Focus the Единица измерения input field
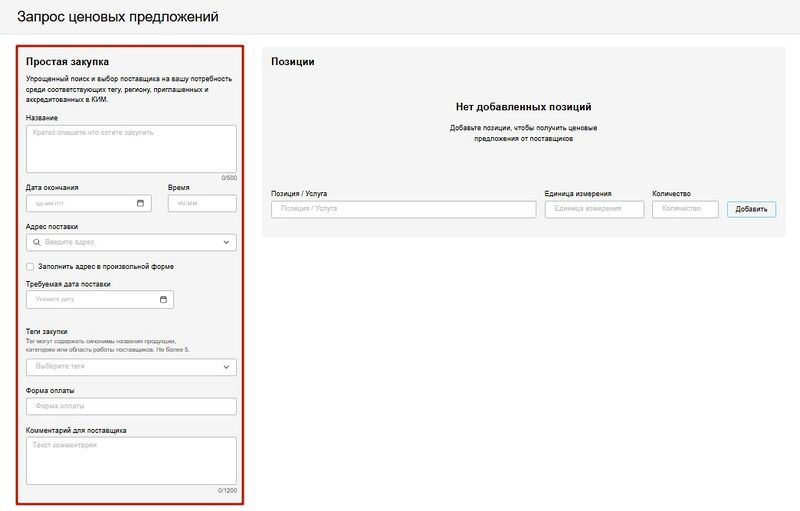The width and height of the screenshot is (800, 511). click(x=595, y=209)
